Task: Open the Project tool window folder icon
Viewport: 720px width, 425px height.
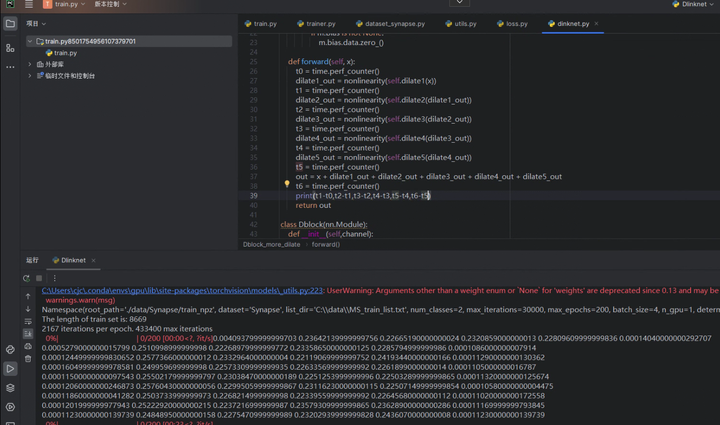Action: 10,23
